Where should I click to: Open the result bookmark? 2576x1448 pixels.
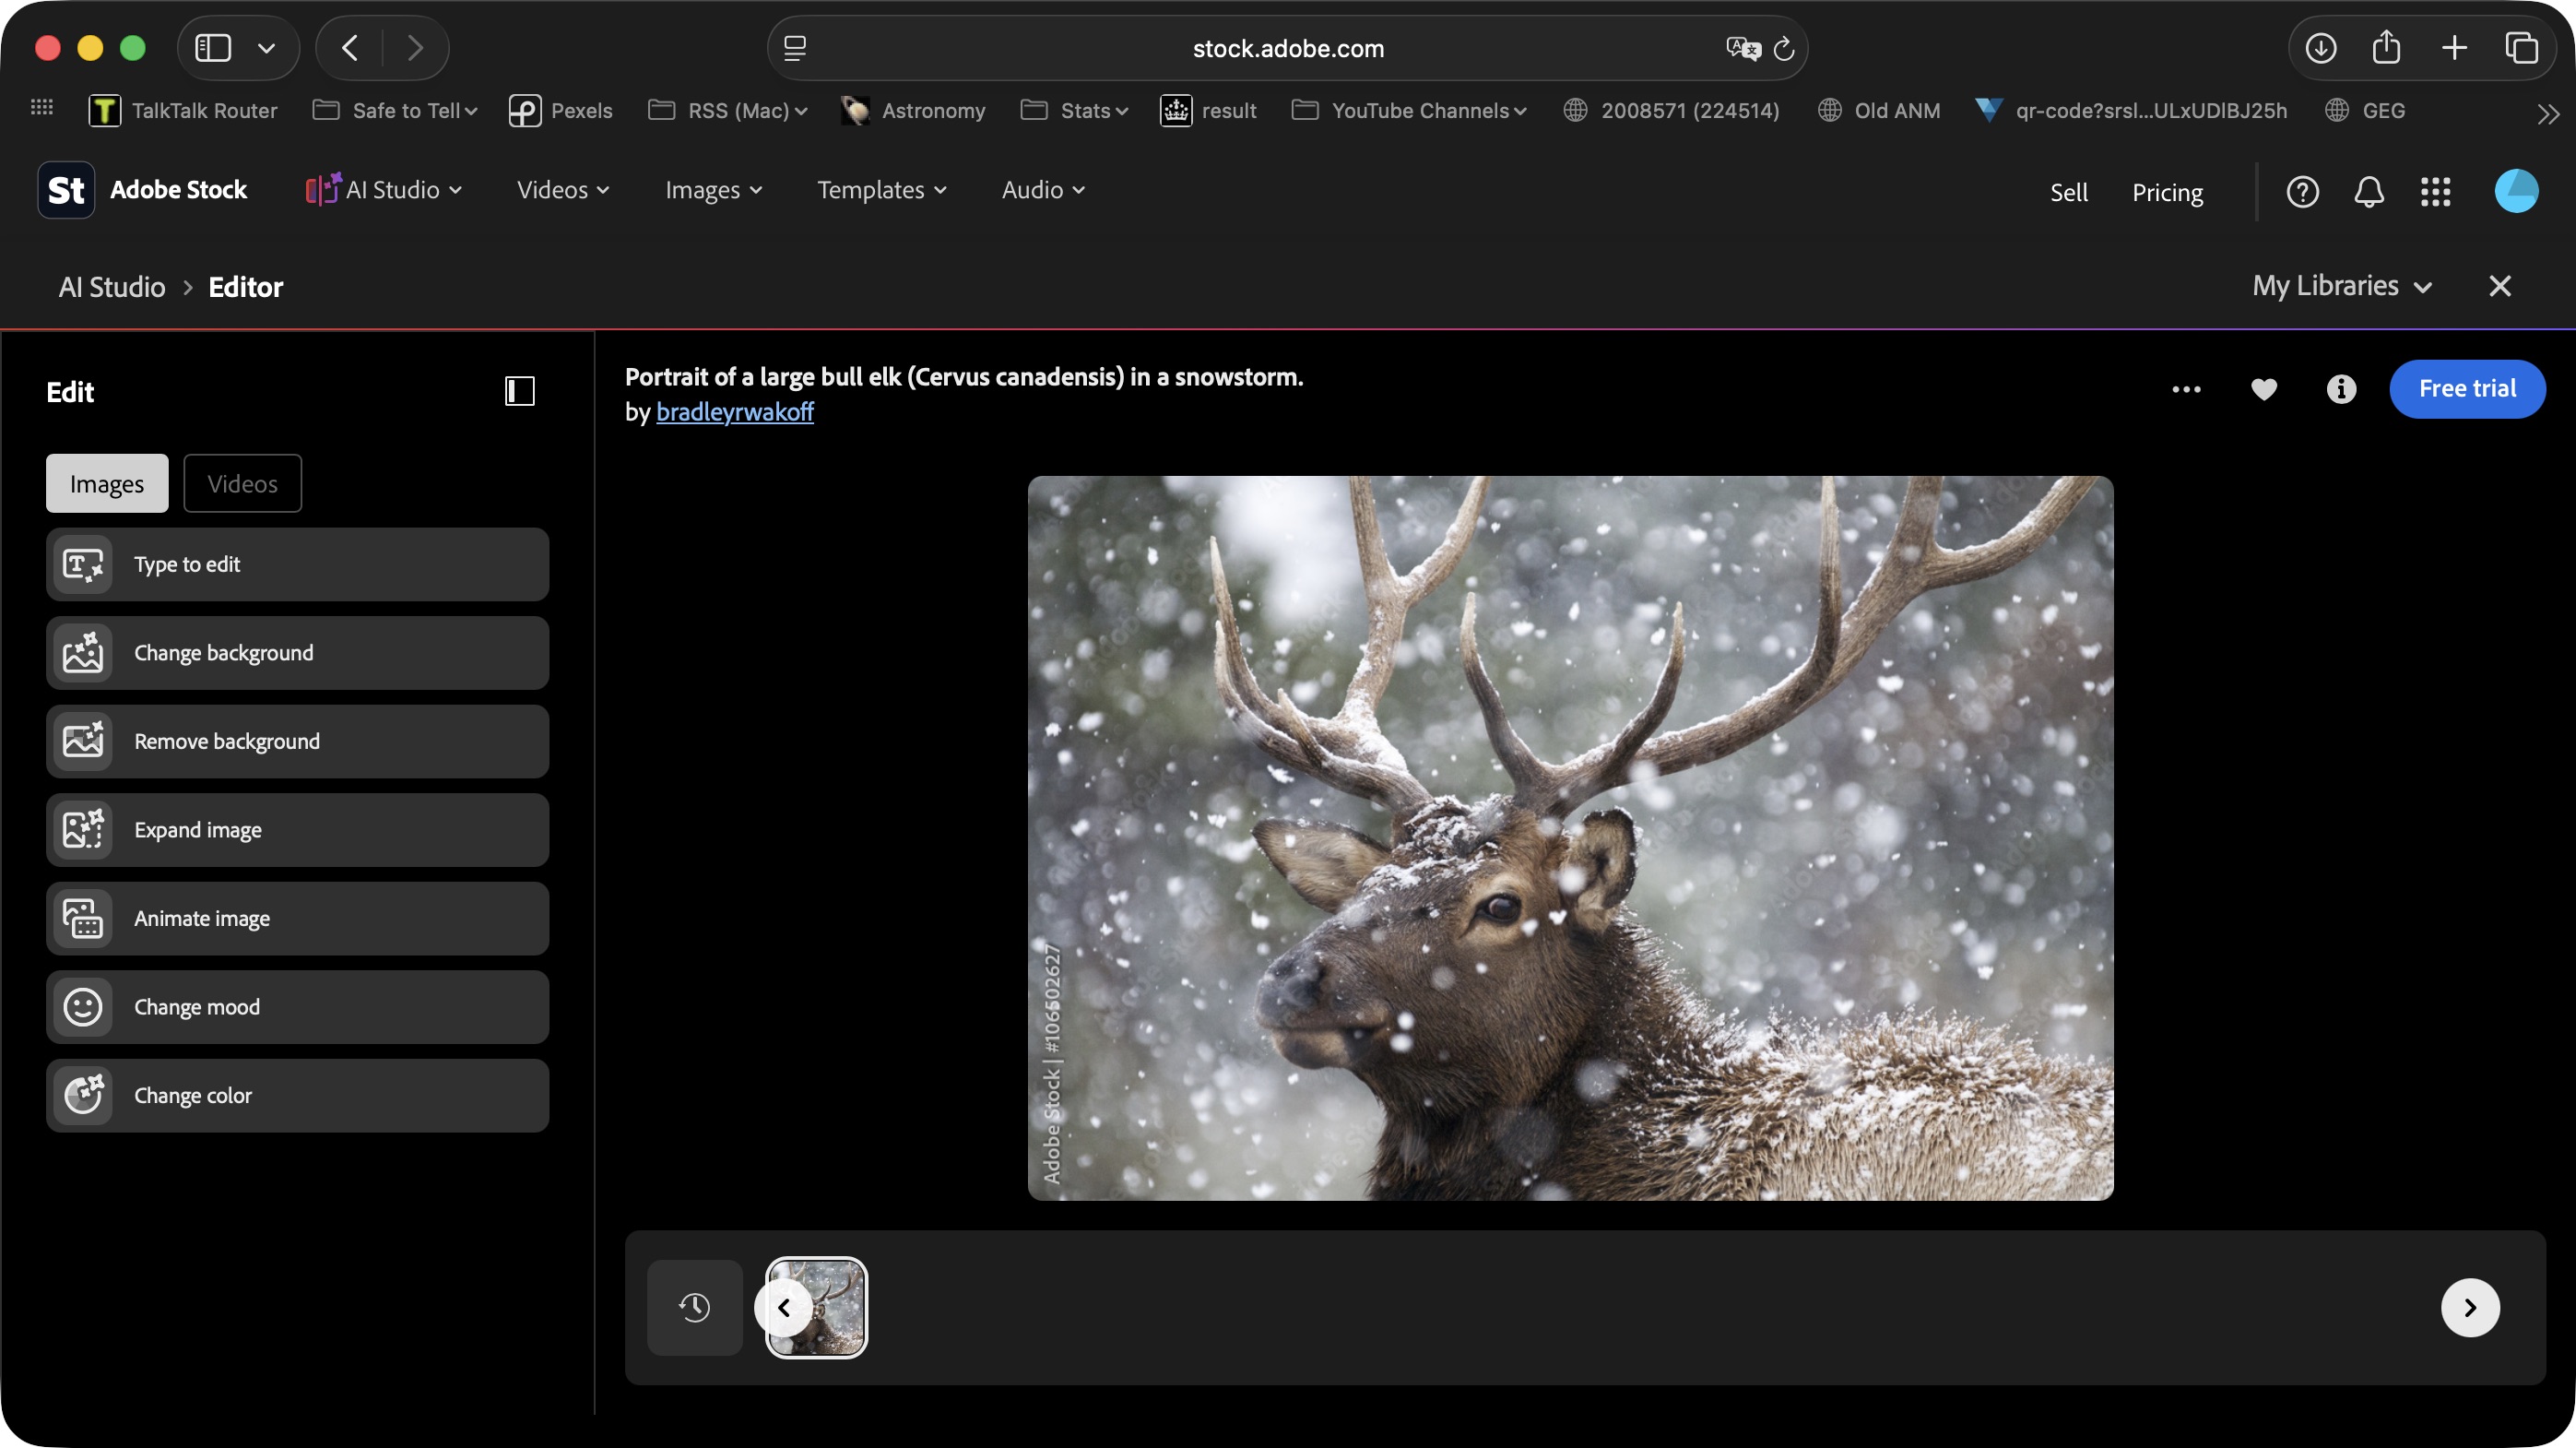click(1208, 111)
